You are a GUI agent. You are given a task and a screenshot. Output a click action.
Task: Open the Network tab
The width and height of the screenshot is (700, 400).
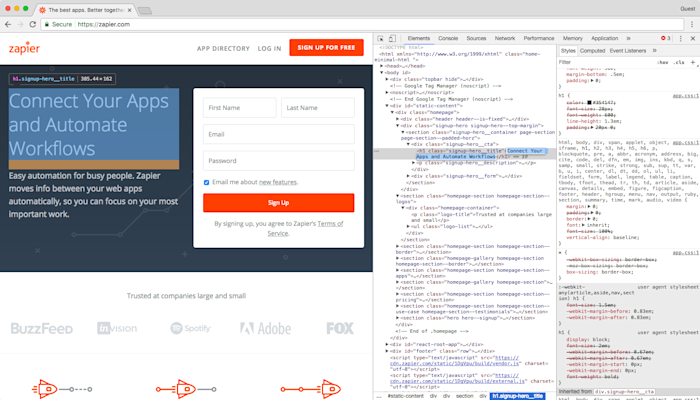point(504,38)
